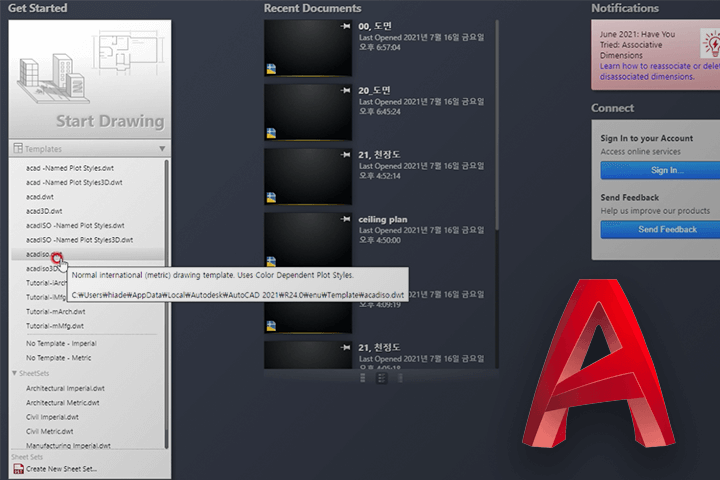Open the 20_도면 document thumbnail
The image size is (720, 480).
(308, 113)
